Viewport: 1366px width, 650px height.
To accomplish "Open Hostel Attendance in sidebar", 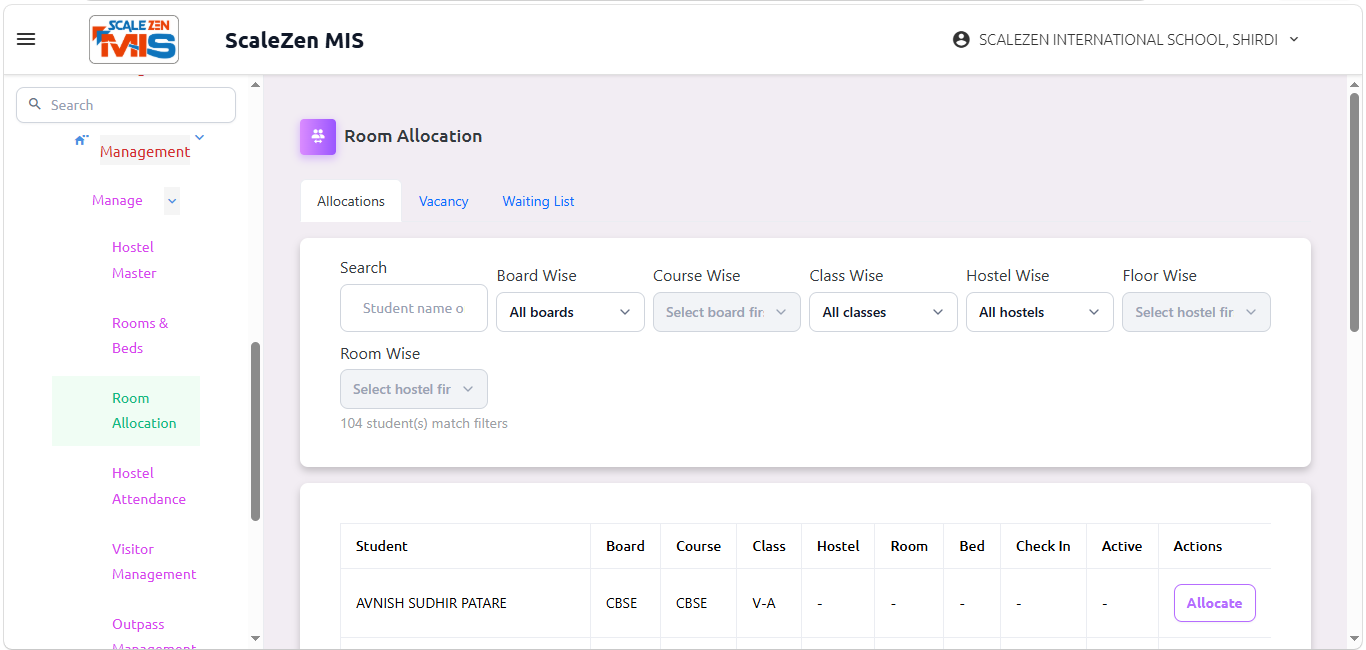I will point(149,486).
